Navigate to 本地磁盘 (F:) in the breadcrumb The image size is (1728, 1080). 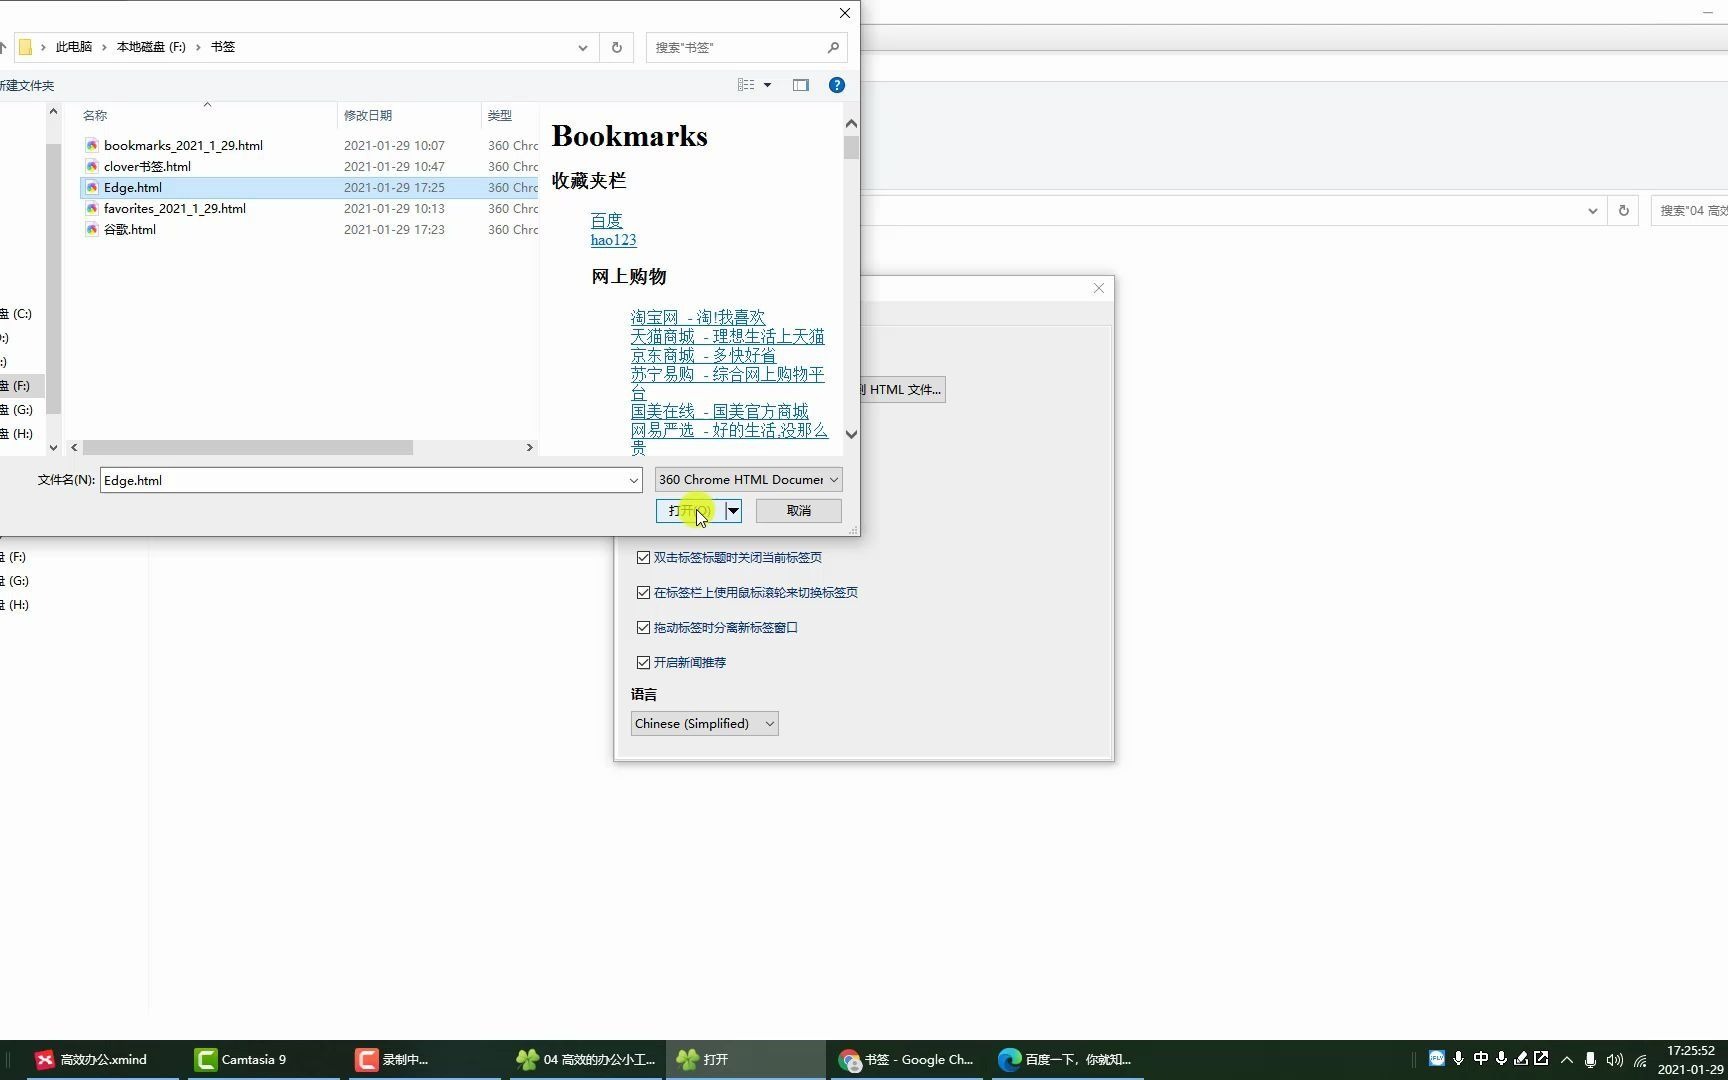pos(151,47)
